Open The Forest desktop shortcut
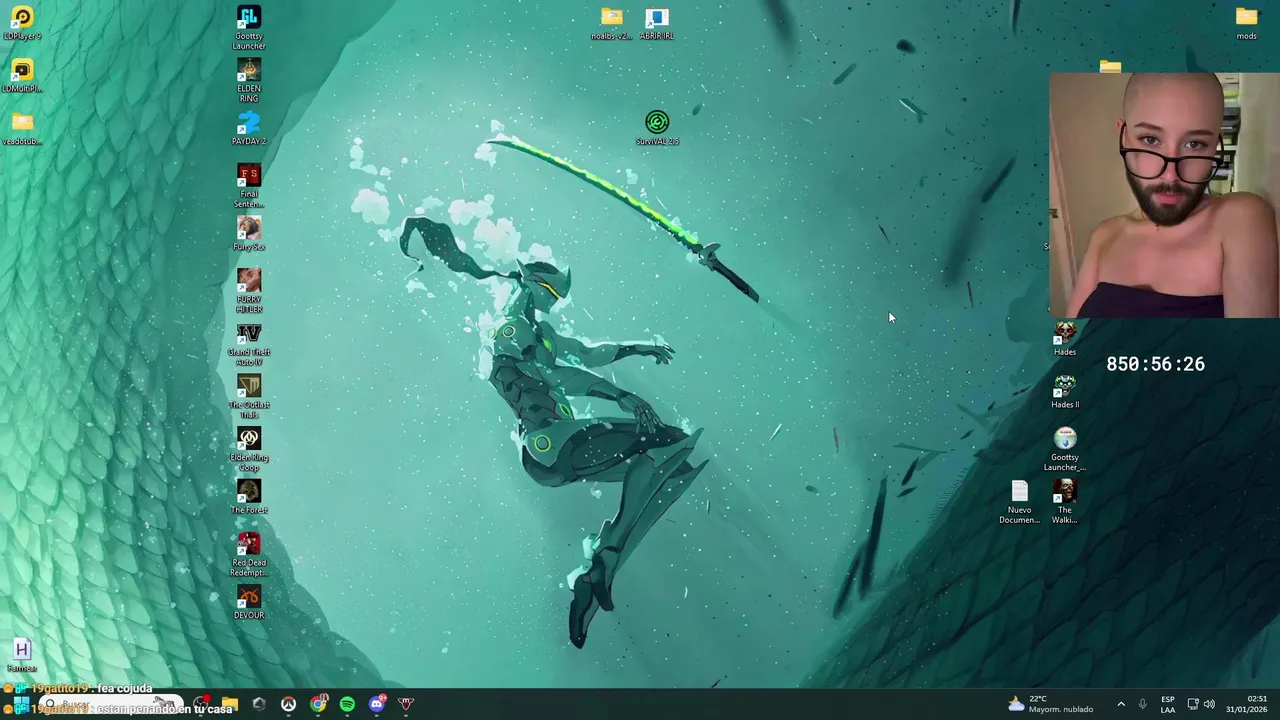This screenshot has height=720, width=1280. tap(249, 497)
